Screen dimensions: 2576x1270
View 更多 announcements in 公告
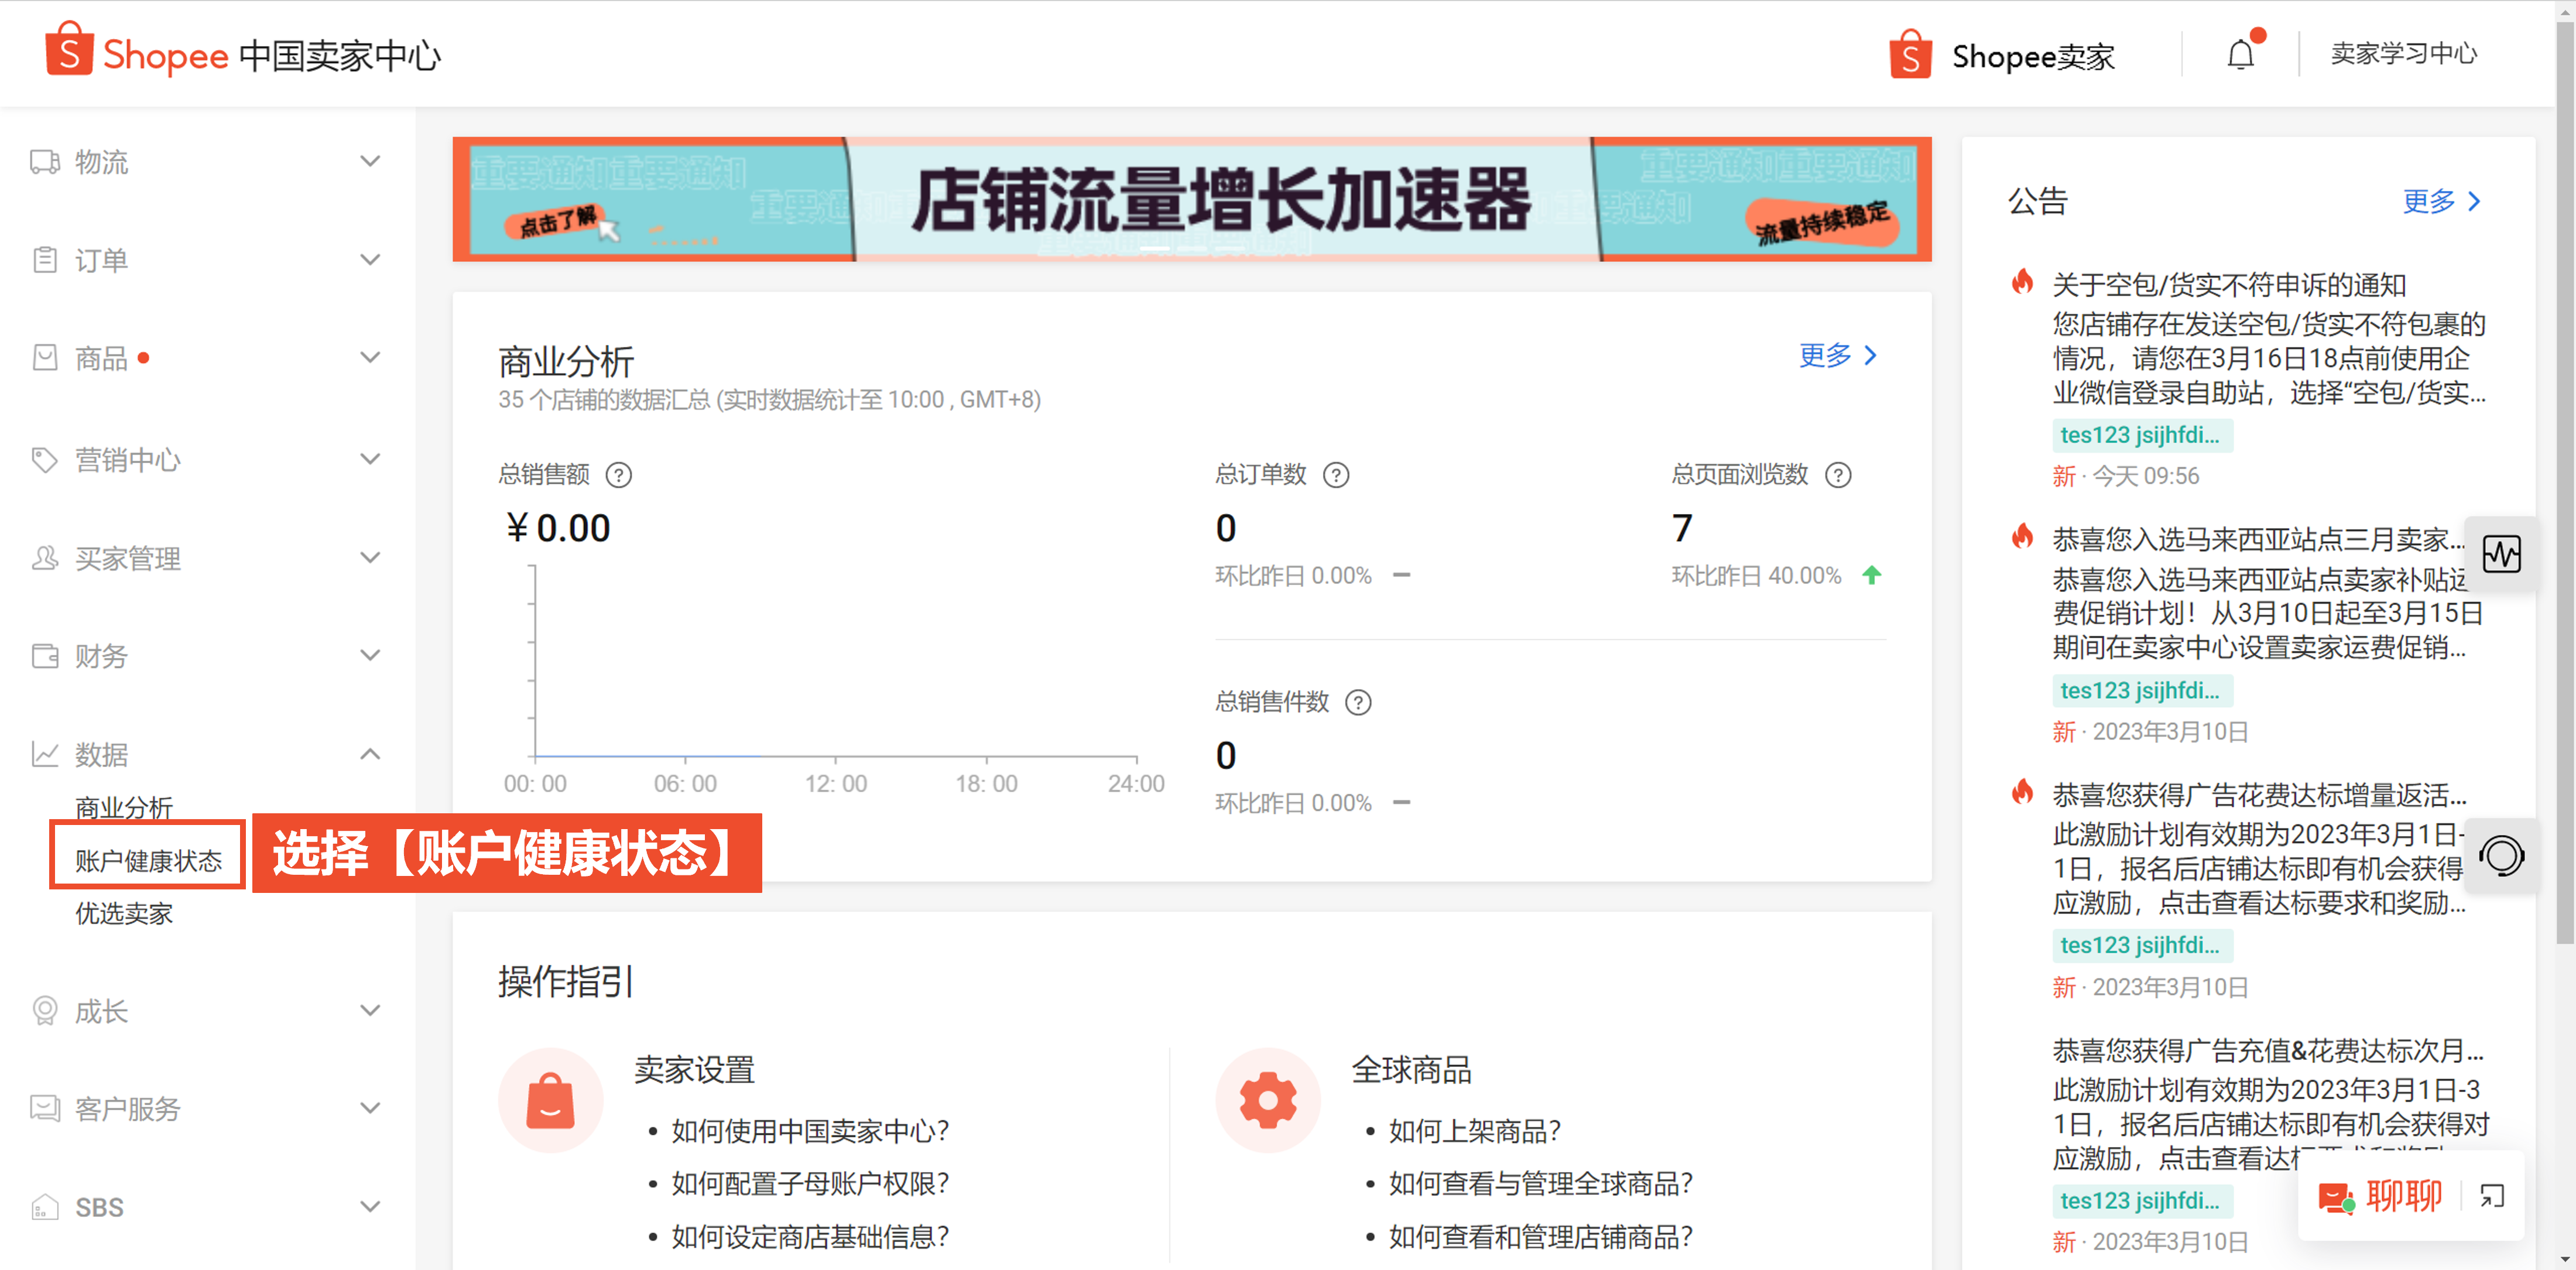[x=2442, y=201]
